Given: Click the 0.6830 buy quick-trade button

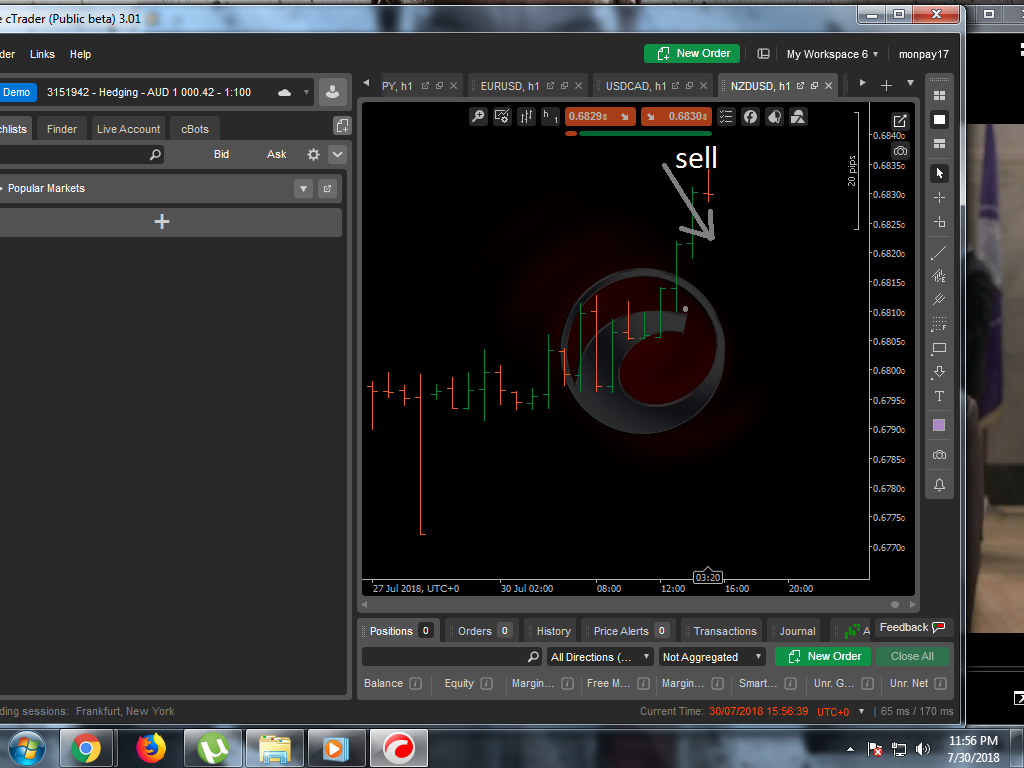Looking at the screenshot, I should pyautogui.click(x=676, y=117).
